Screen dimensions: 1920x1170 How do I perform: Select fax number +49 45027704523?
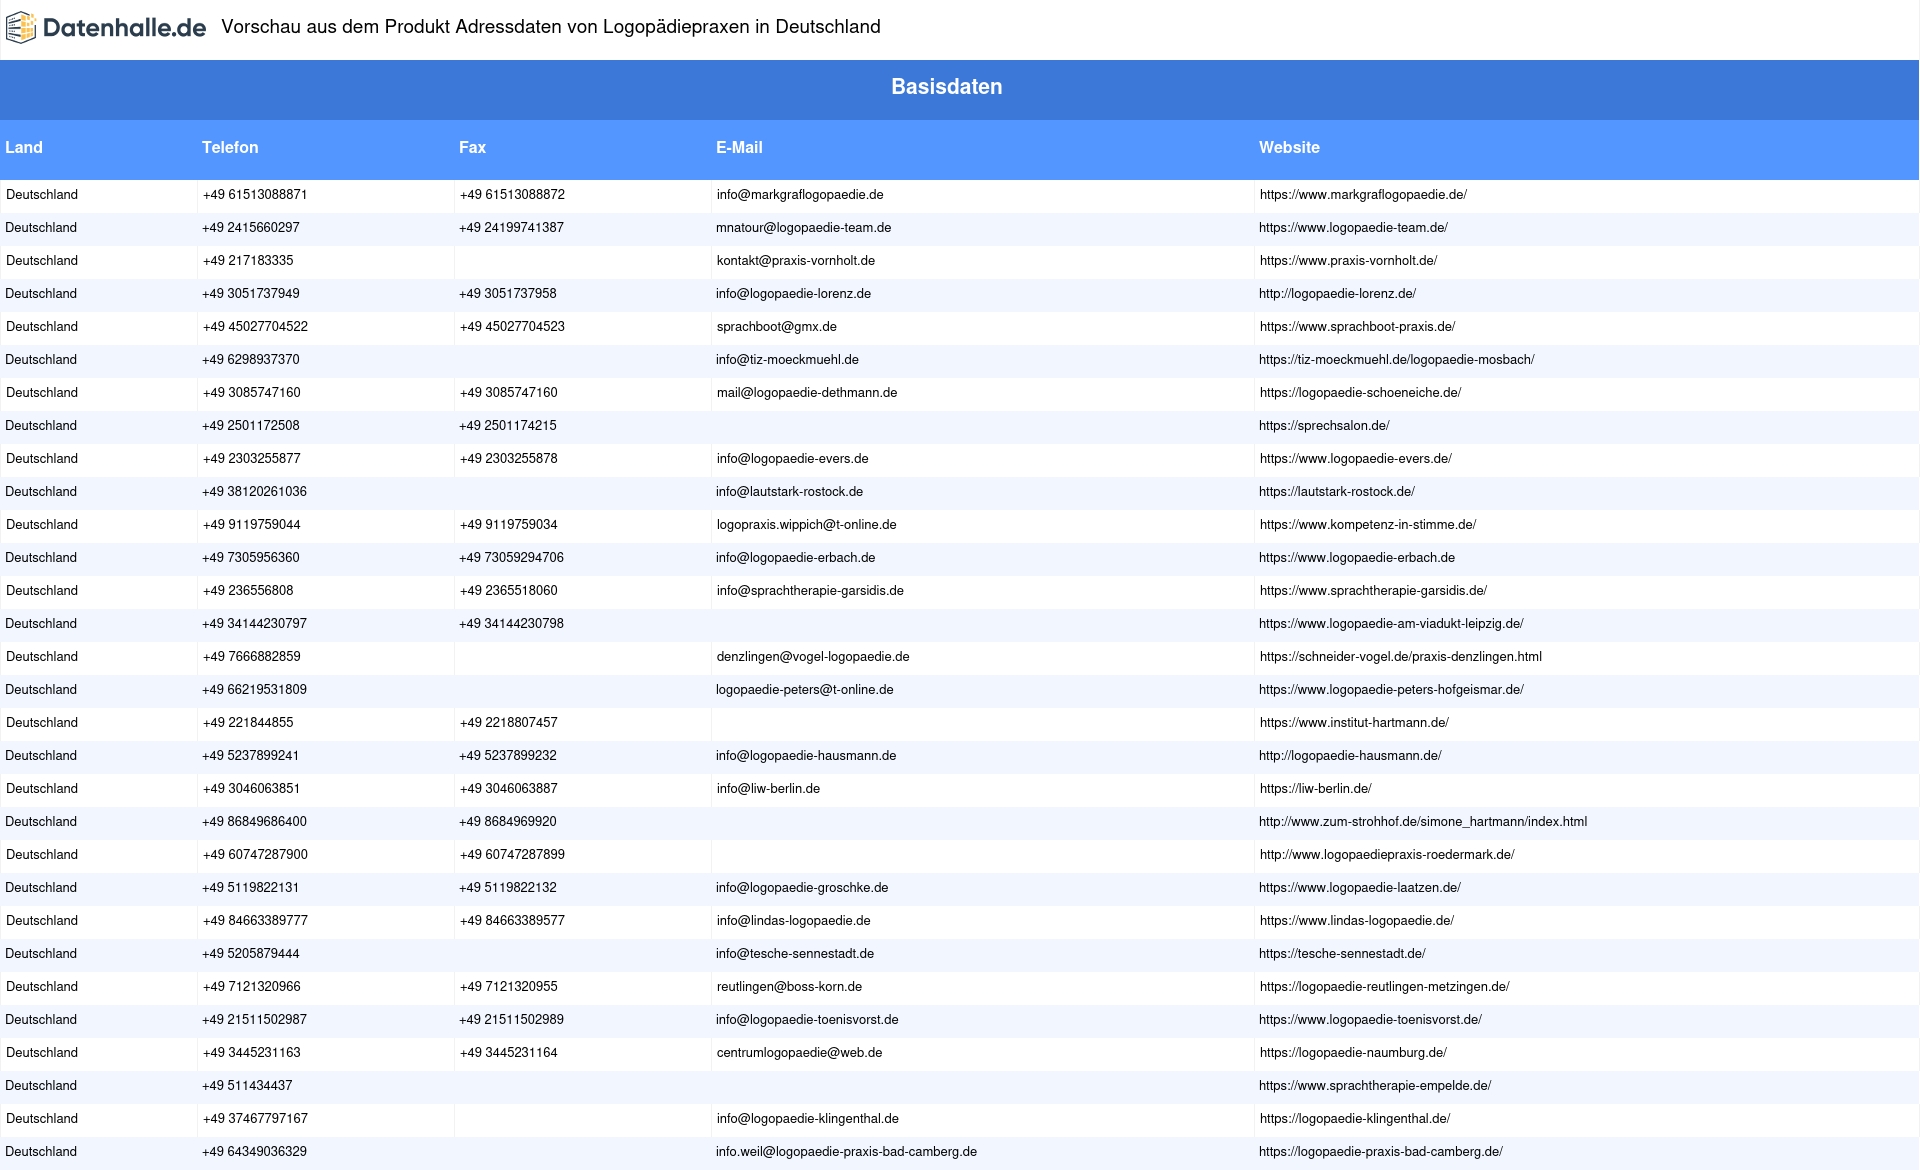512,327
